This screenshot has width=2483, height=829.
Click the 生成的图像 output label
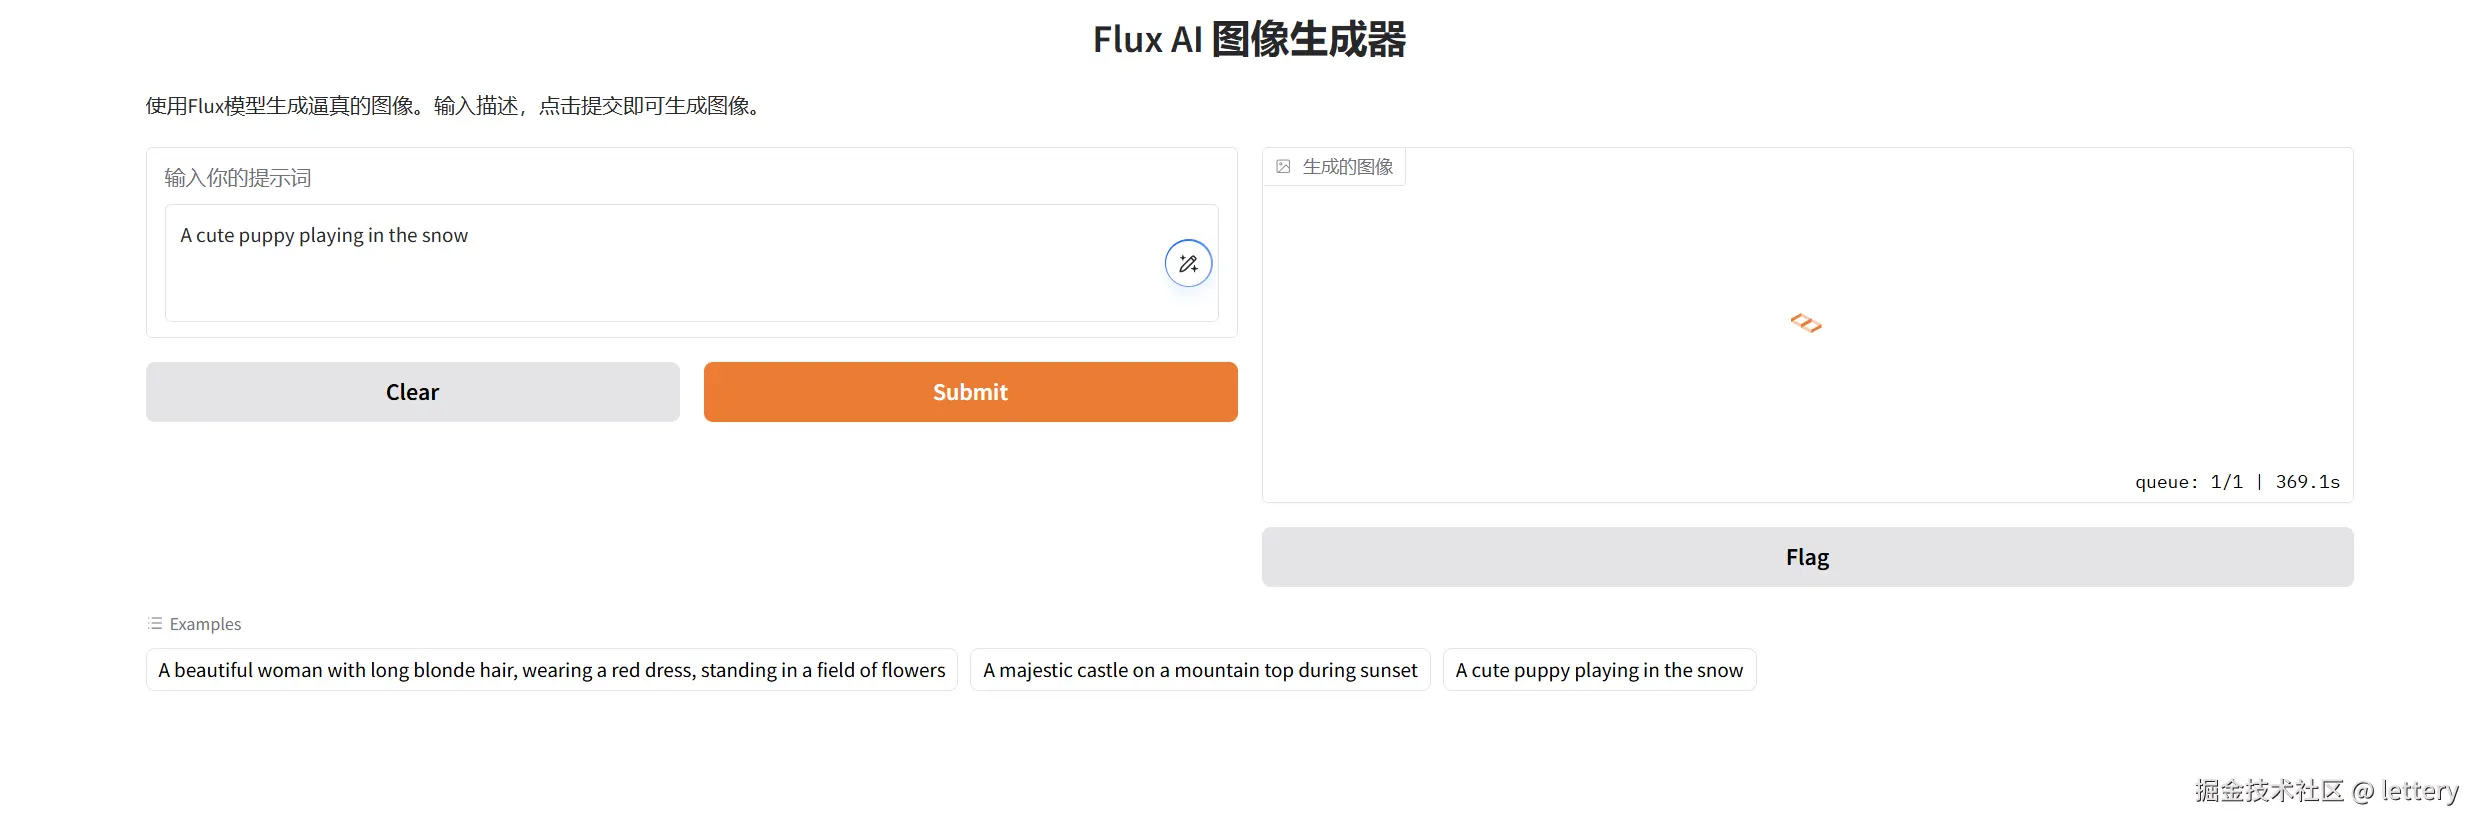(x=1347, y=167)
